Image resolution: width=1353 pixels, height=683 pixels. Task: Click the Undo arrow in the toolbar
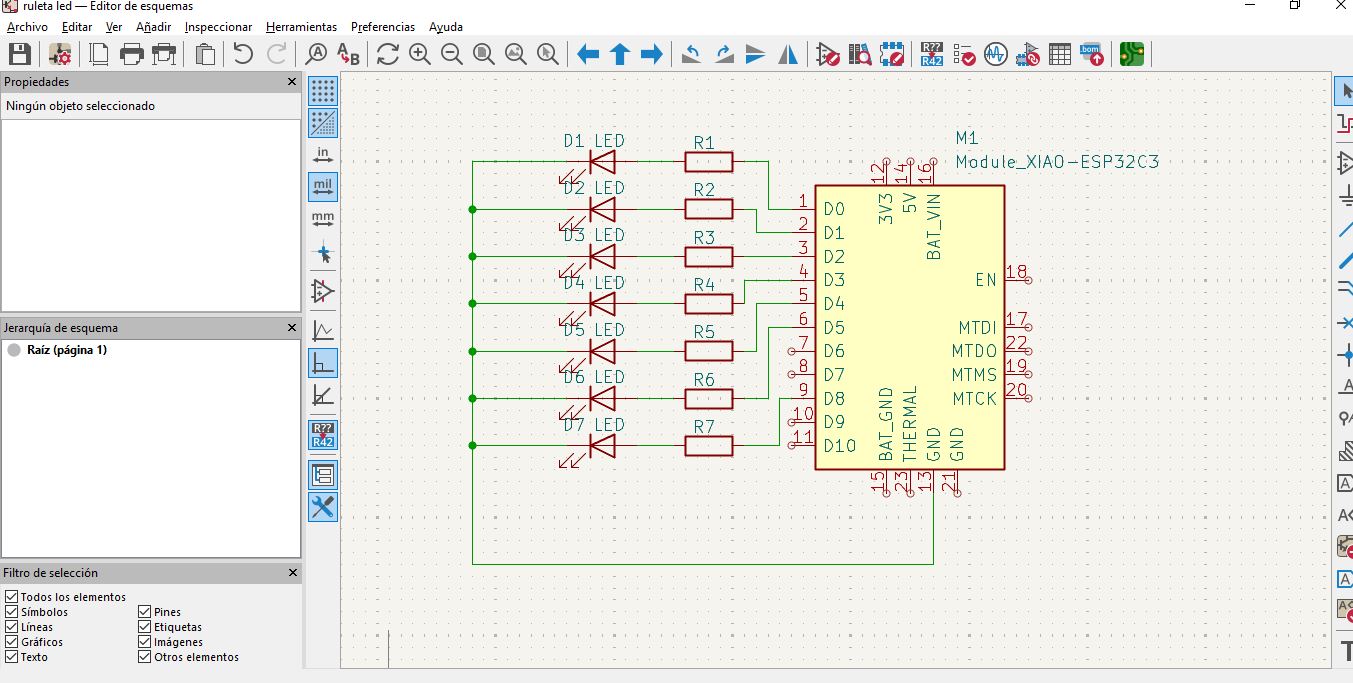[243, 54]
